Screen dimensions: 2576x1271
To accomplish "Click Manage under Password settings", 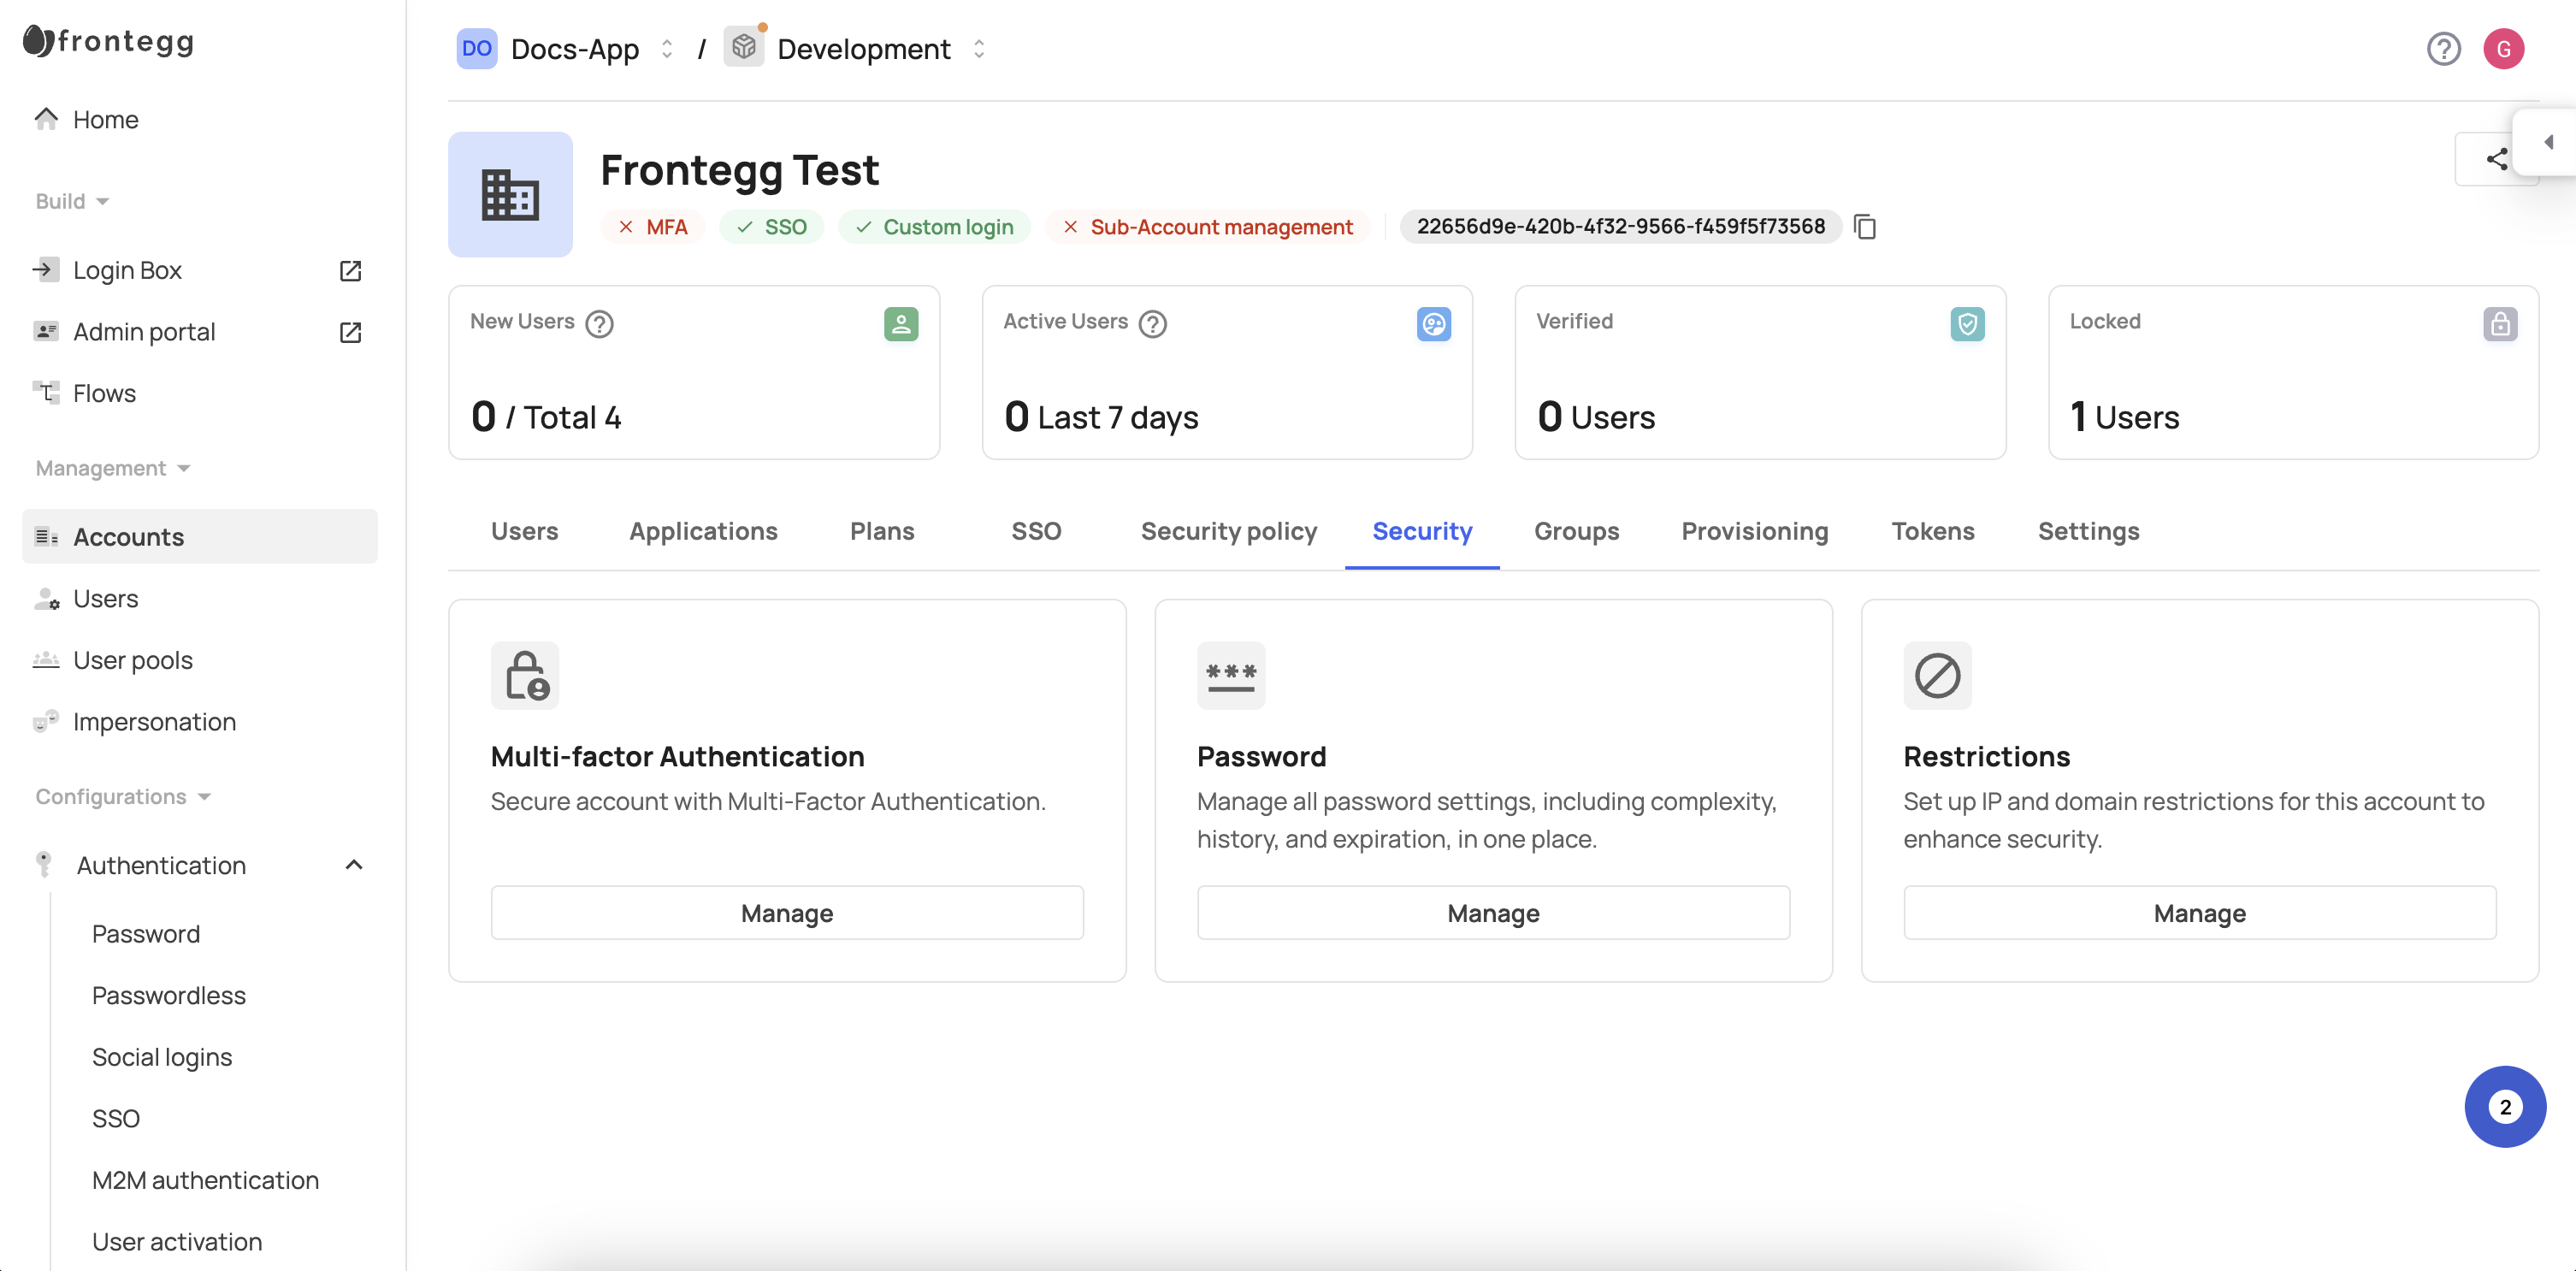I will tap(1492, 912).
